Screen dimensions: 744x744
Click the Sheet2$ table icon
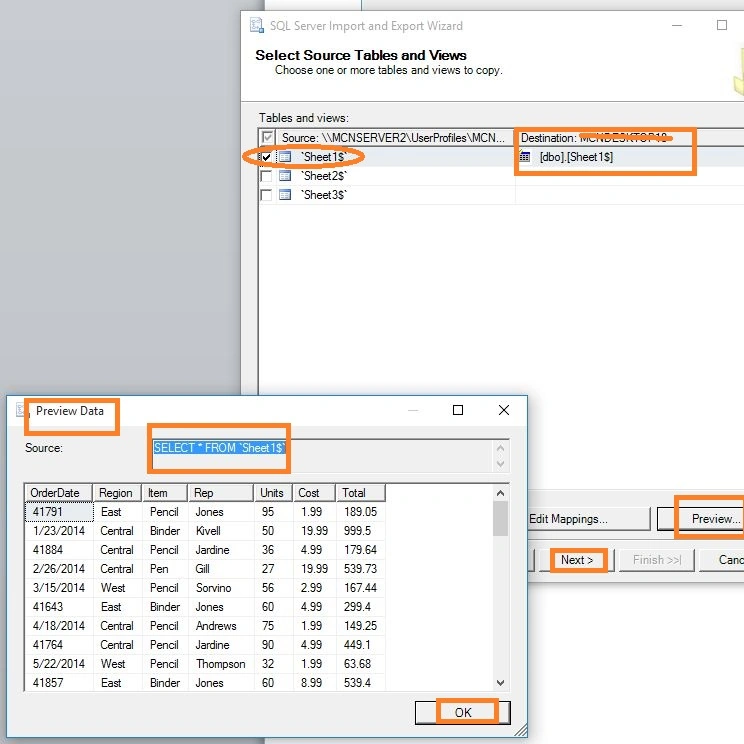pos(285,176)
